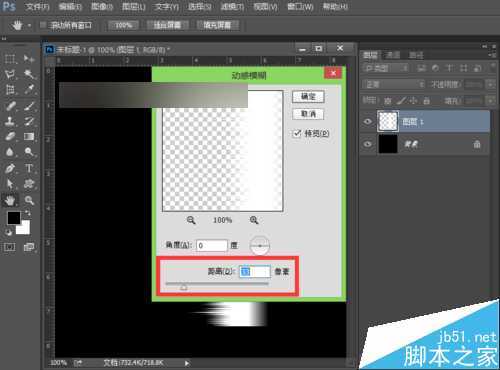Screen dimensions: 500x370
Task: Toggle lock position
Action: point(413,100)
